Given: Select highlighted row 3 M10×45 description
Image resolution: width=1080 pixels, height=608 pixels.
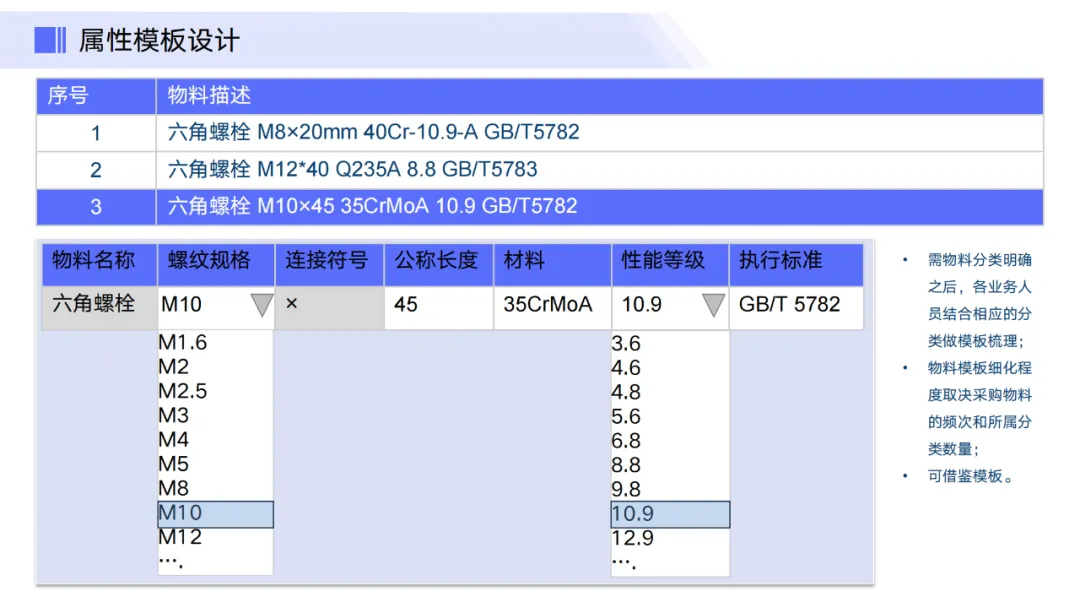Looking at the screenshot, I should [373, 207].
